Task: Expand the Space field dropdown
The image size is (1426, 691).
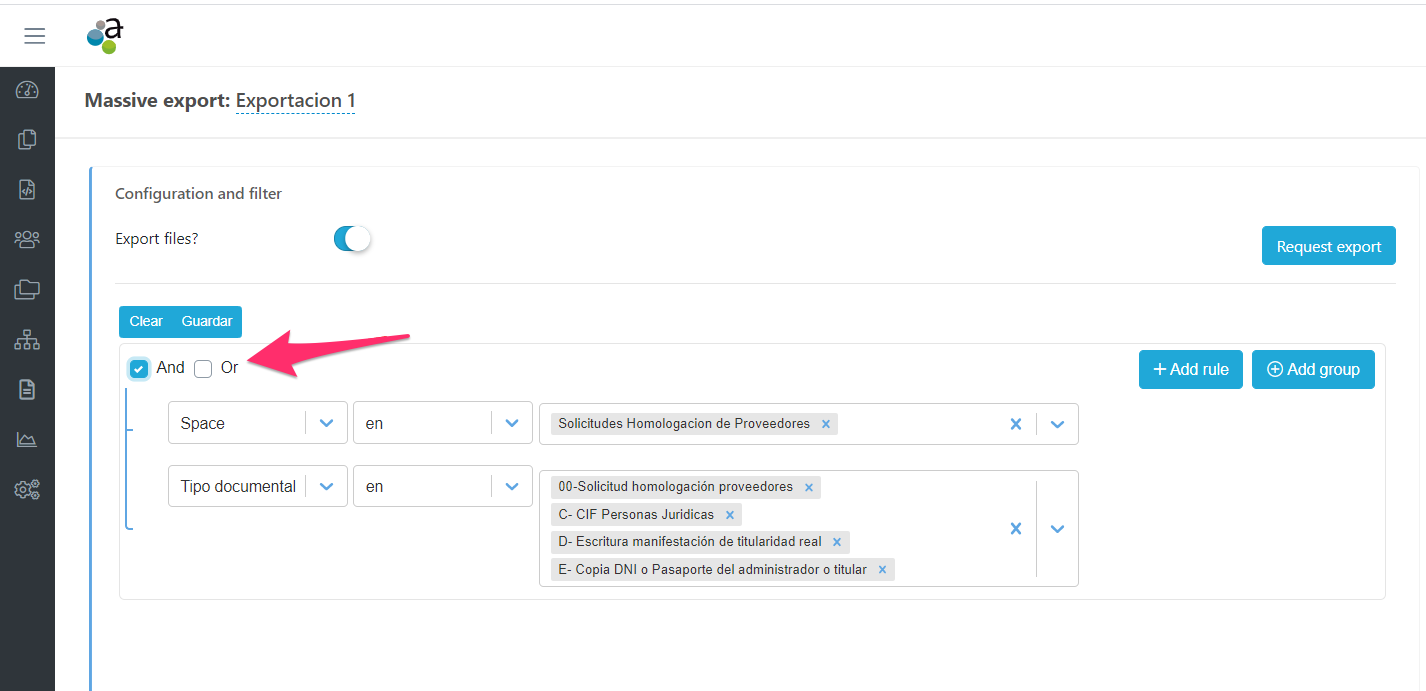Action: click(x=326, y=423)
